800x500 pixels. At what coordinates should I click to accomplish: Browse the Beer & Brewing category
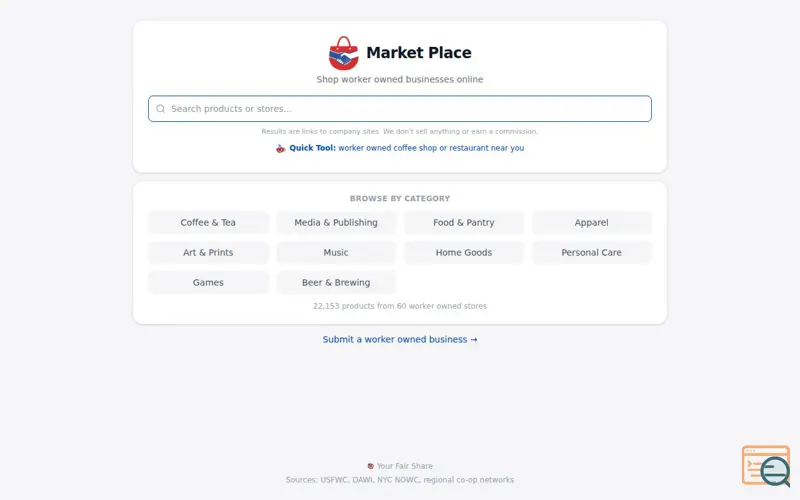[336, 283]
